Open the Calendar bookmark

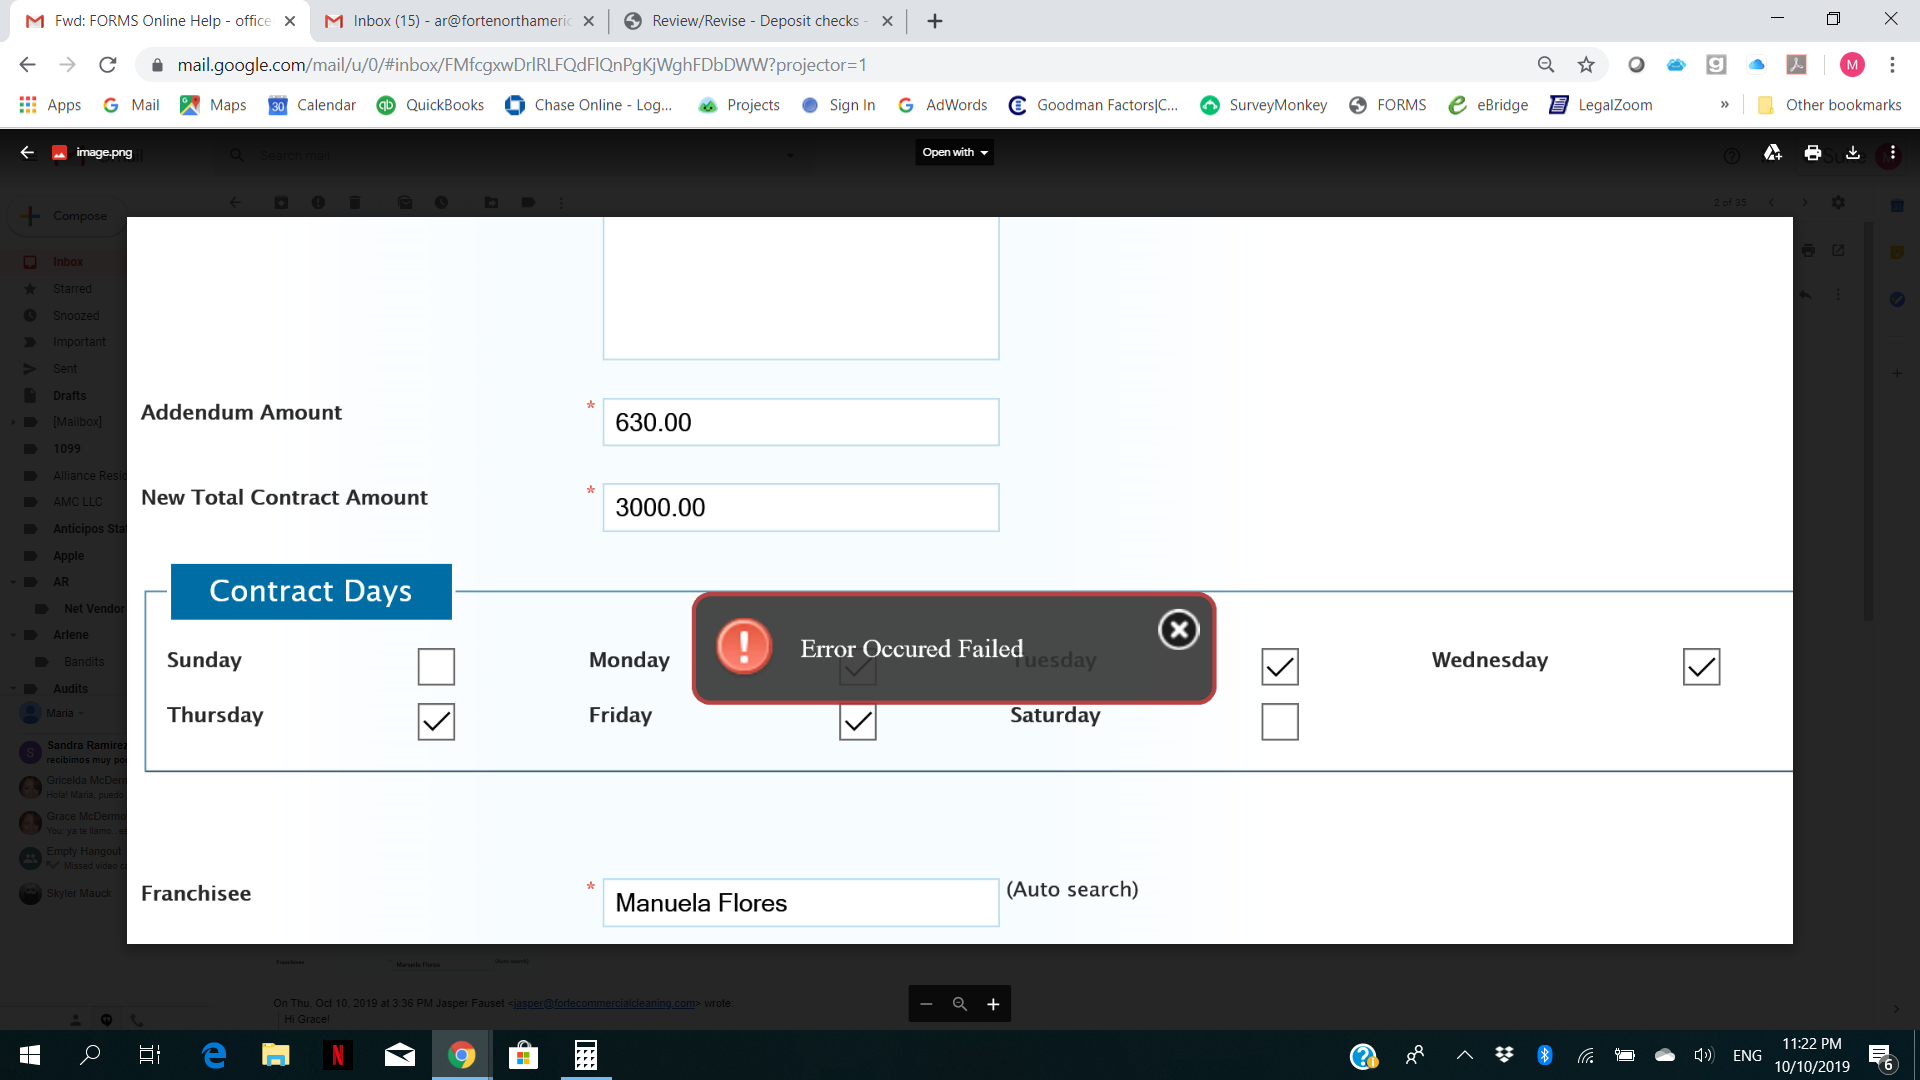312,105
